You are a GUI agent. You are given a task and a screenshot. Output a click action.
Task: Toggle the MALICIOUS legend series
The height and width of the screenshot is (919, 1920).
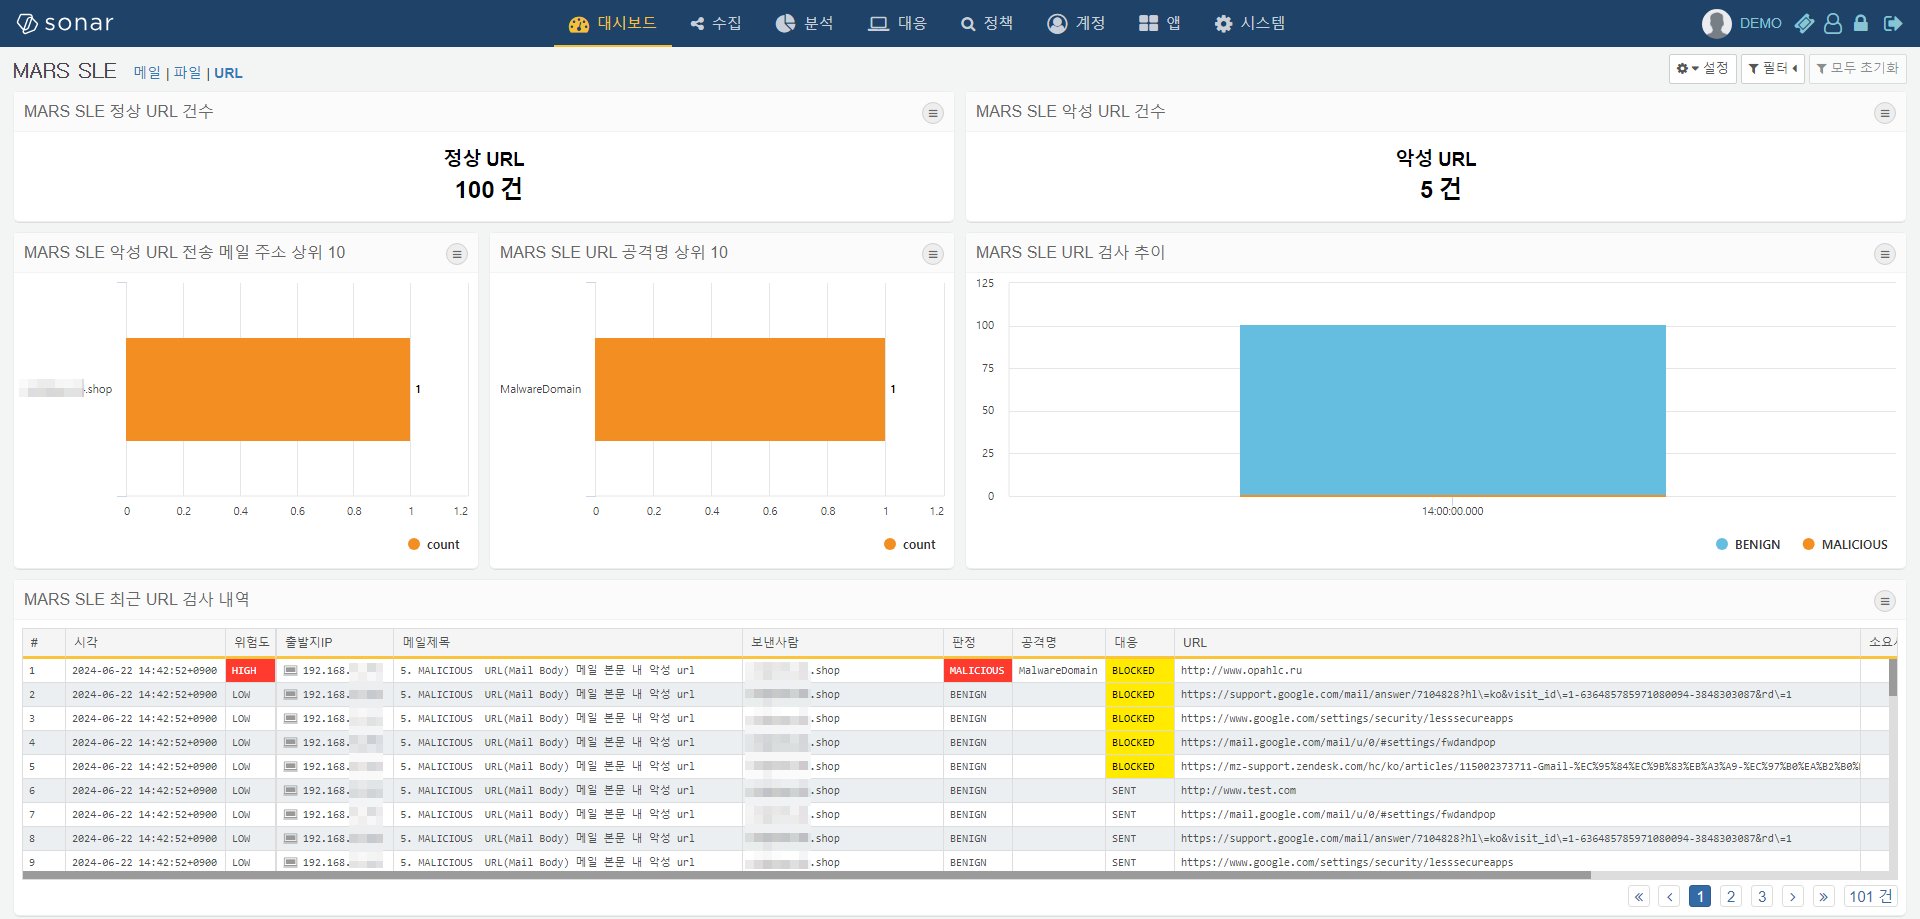click(1845, 545)
